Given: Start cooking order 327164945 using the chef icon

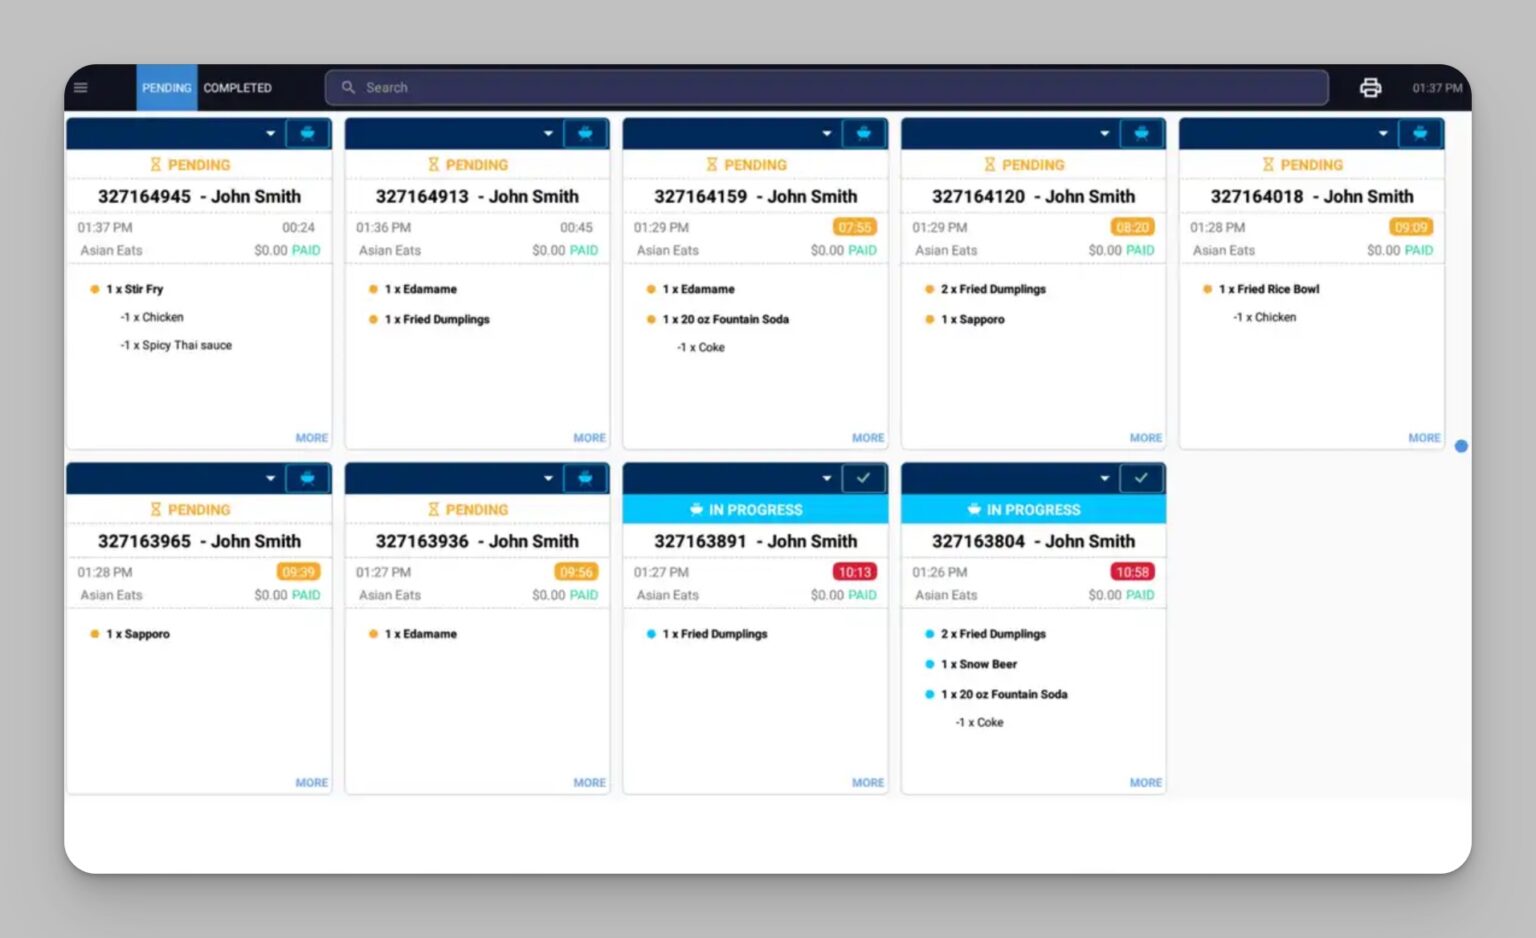Looking at the screenshot, I should [x=307, y=132].
